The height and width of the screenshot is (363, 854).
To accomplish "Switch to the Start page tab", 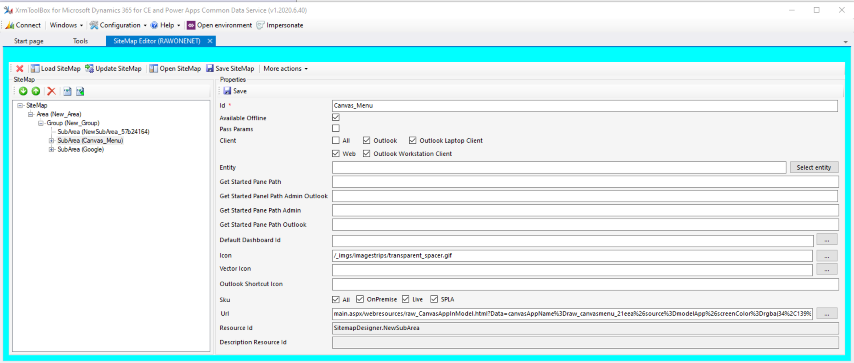I will 28,41.
